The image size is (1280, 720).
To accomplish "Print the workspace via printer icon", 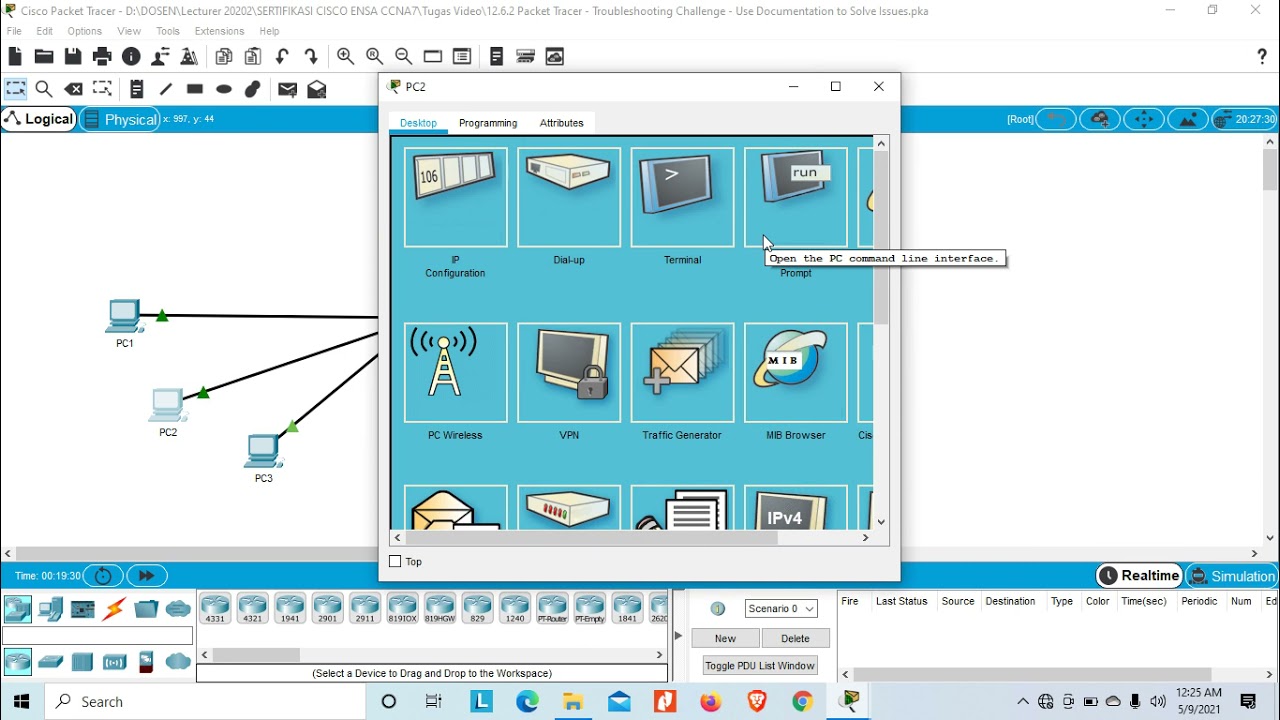I will (102, 57).
